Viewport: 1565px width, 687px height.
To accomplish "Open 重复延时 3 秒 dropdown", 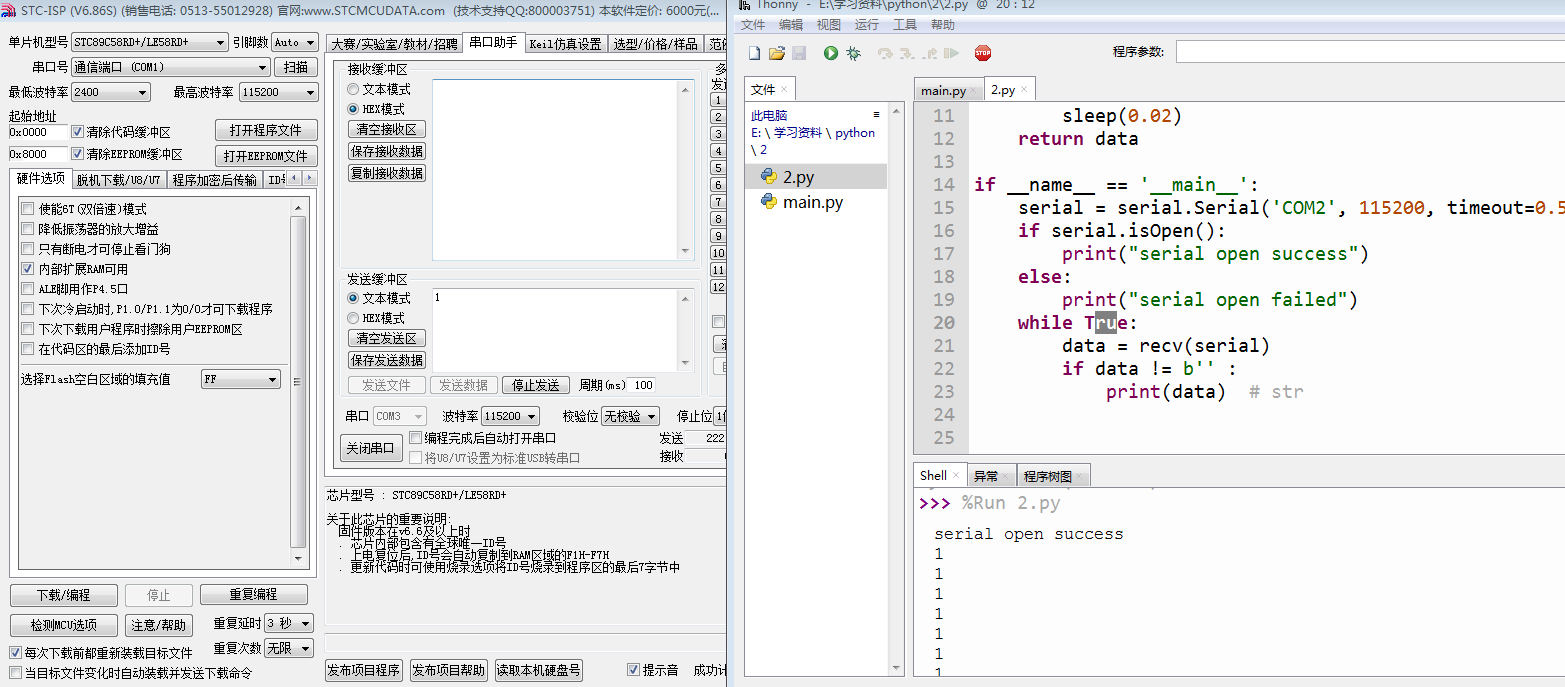I will coord(289,623).
